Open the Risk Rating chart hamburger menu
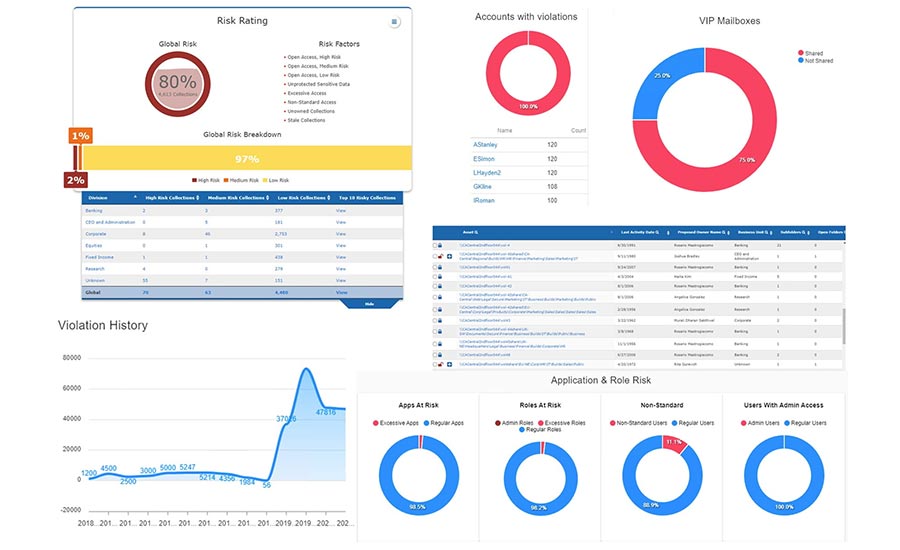 (x=394, y=22)
